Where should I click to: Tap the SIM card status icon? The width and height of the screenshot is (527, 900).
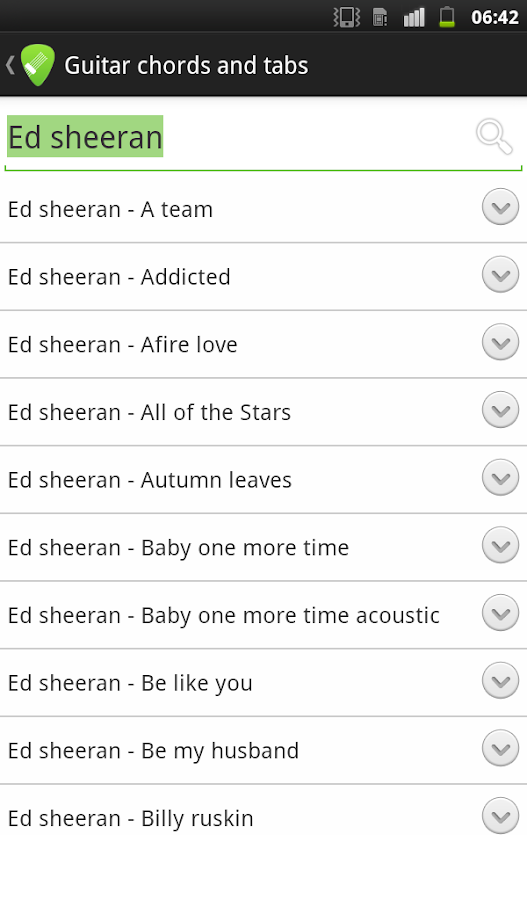click(x=380, y=17)
